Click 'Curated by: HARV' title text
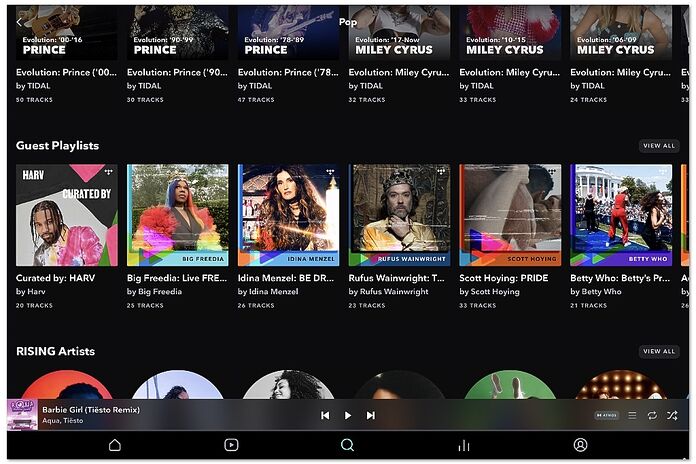 point(55,278)
